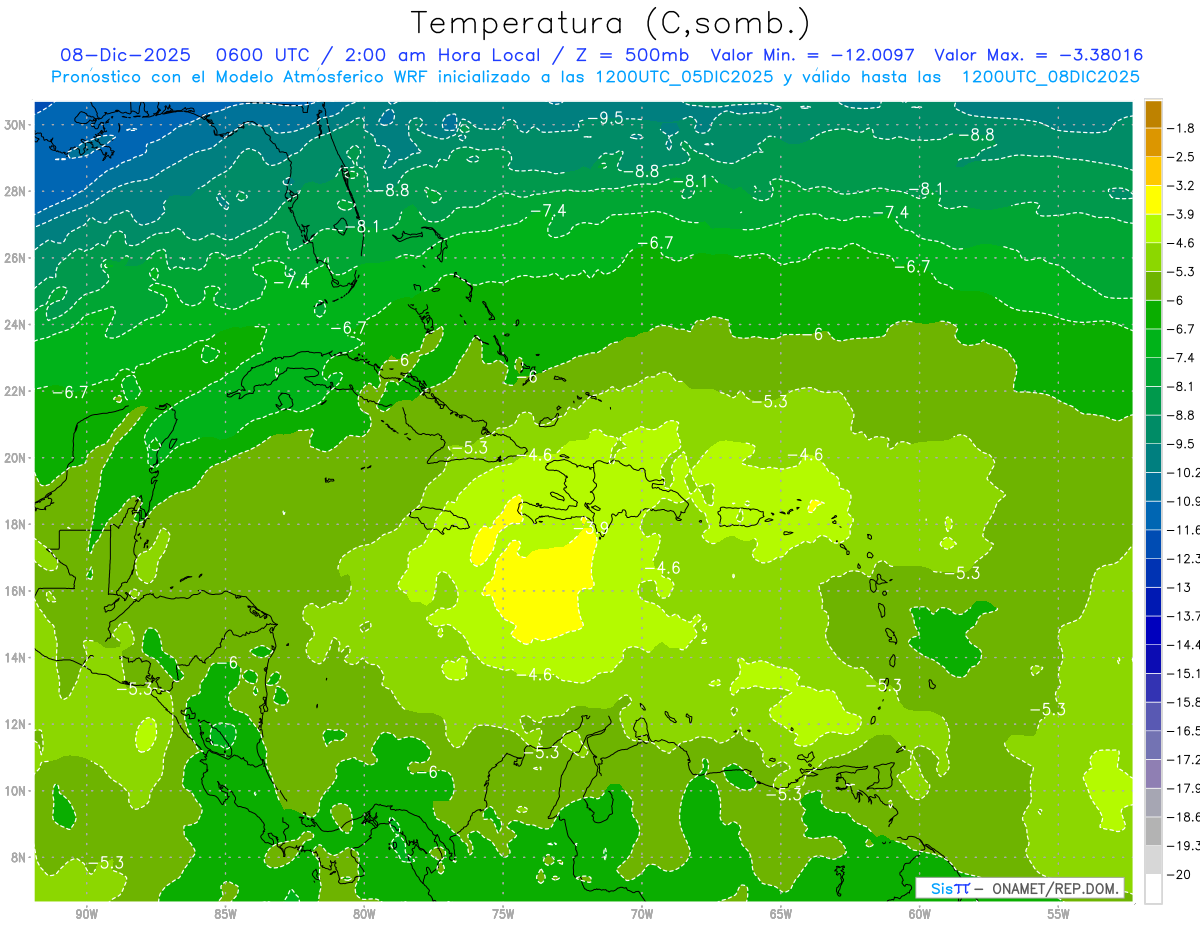Click the color bar segment between -2.5 and -3.2
The width and height of the screenshot is (1200, 927).
[1153, 172]
